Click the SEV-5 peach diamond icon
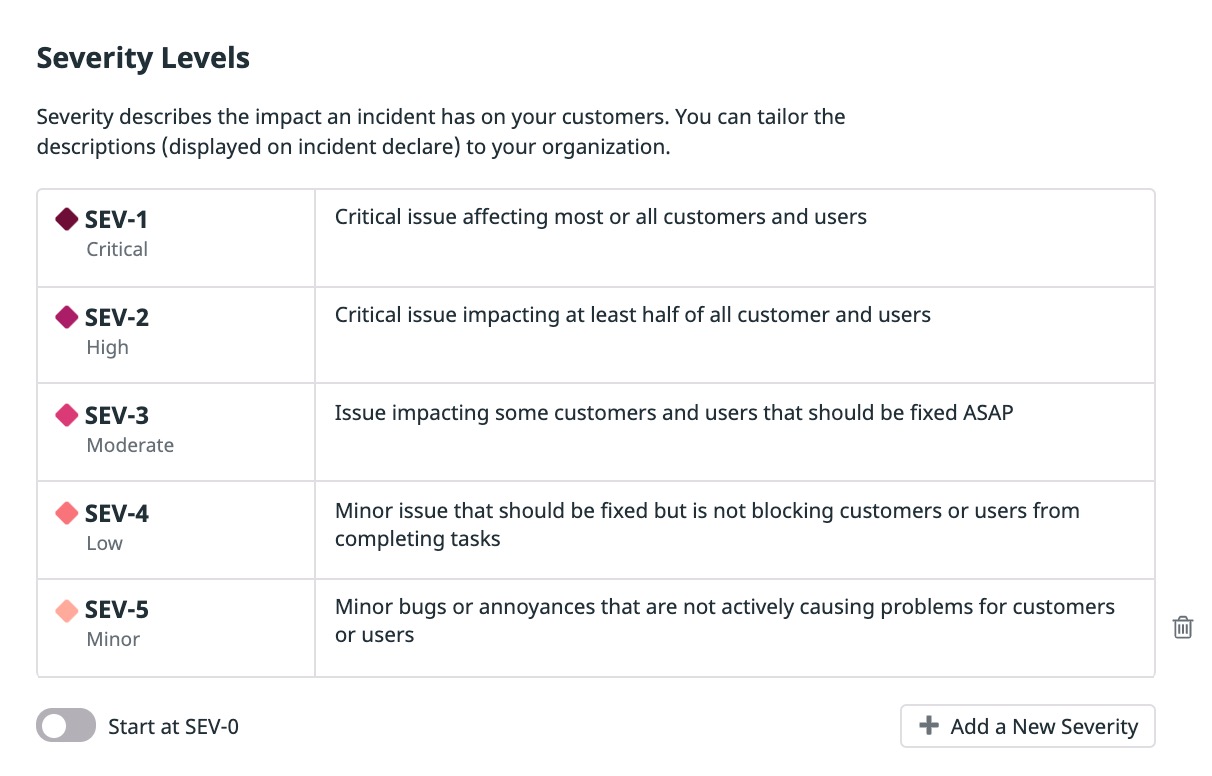This screenshot has height=776, width=1212. [67, 610]
